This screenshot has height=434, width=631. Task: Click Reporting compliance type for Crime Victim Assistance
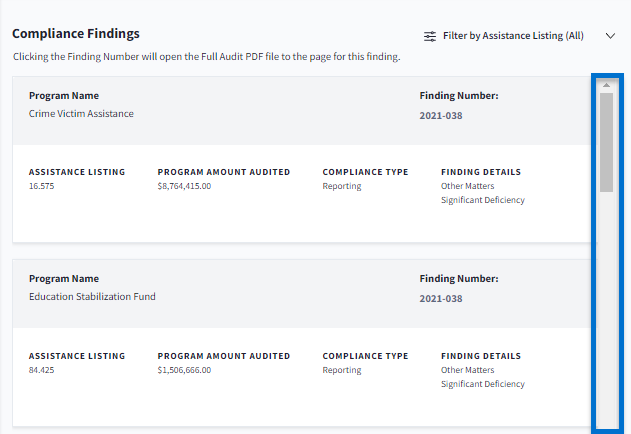click(342, 186)
